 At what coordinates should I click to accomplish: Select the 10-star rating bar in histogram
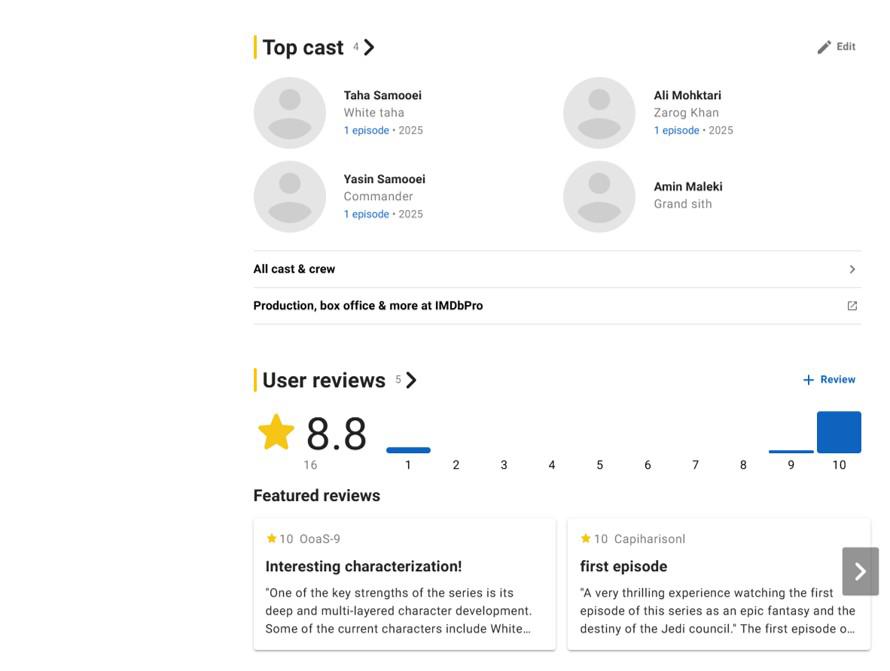(839, 432)
